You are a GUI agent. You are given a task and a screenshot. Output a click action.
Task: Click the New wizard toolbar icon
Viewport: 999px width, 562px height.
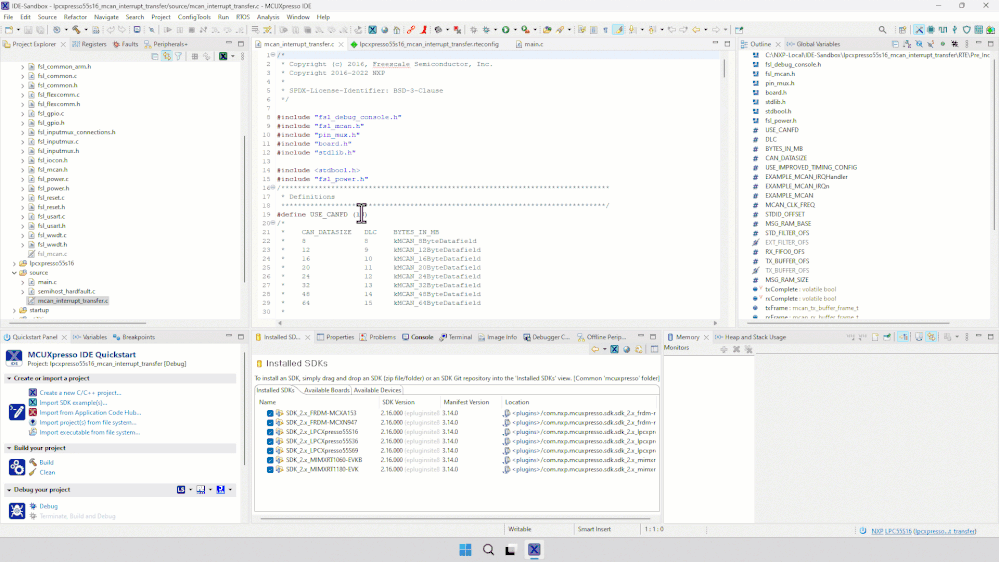(9, 30)
